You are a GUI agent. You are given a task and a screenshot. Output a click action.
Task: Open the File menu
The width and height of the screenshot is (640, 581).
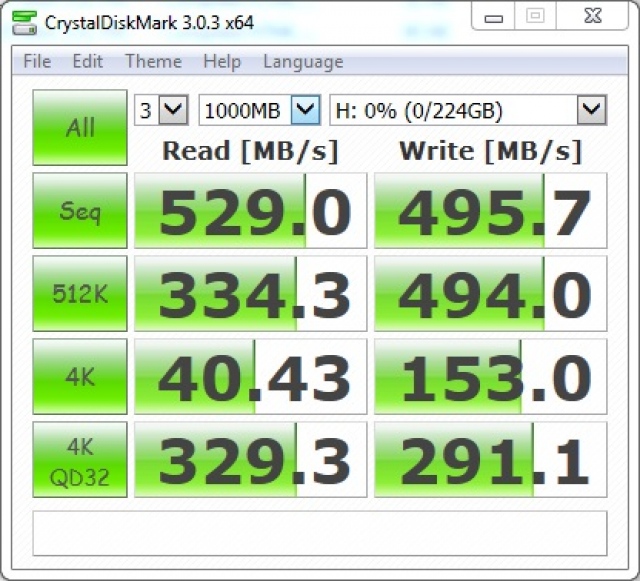click(37, 62)
